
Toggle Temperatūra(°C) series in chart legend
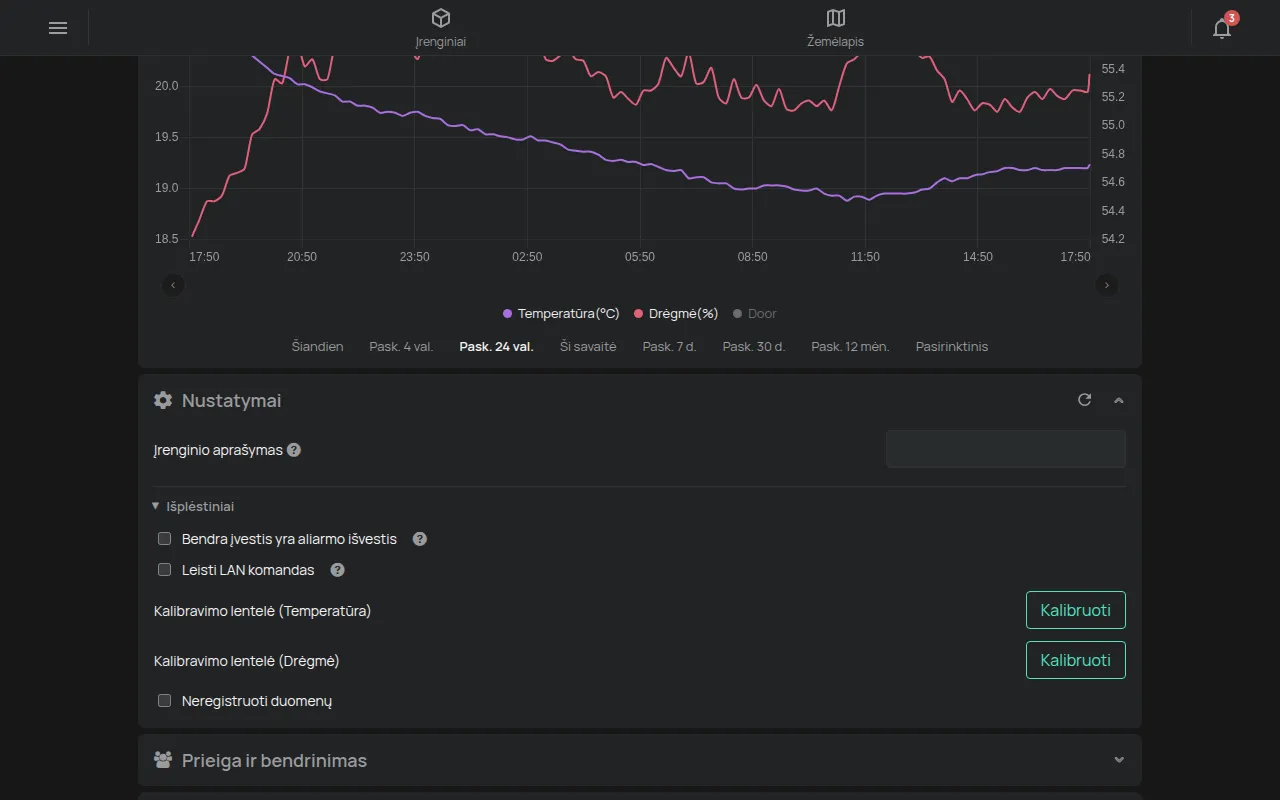tap(561, 314)
